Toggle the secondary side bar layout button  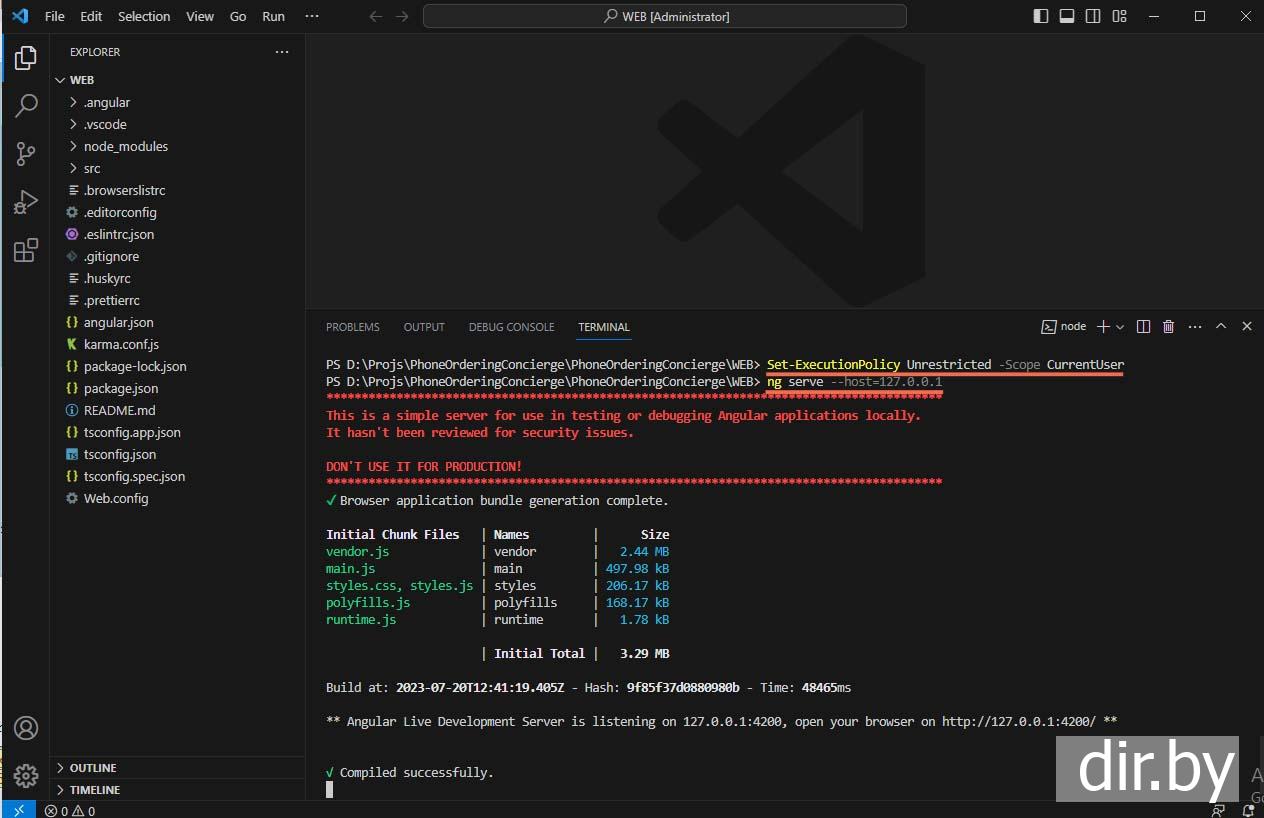1093,16
